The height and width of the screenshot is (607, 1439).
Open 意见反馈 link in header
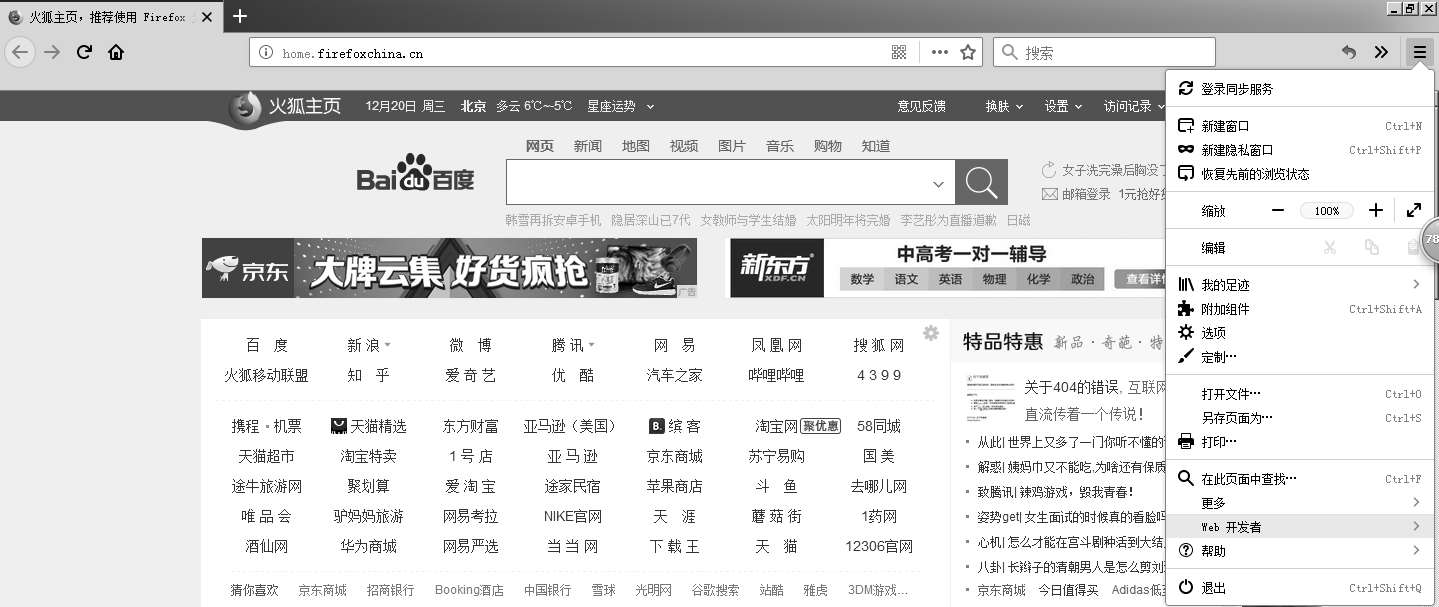921,106
